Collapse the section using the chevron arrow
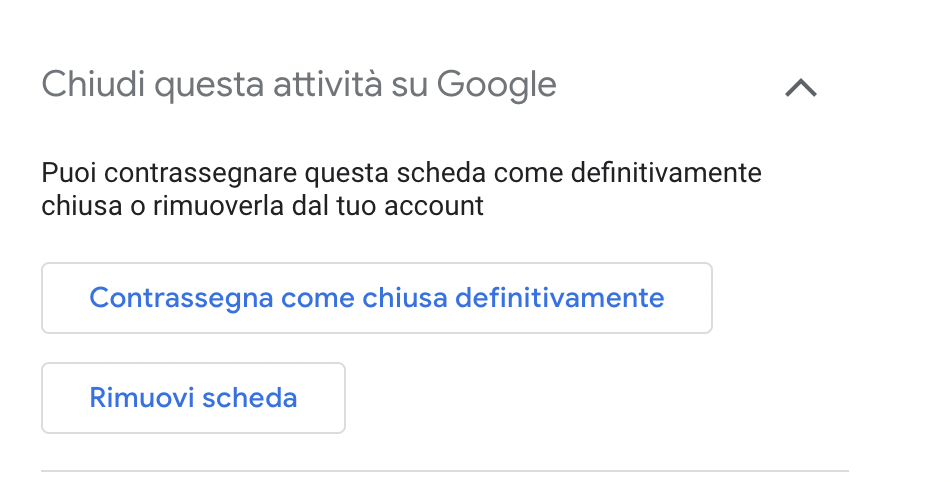950x482 pixels. click(800, 88)
